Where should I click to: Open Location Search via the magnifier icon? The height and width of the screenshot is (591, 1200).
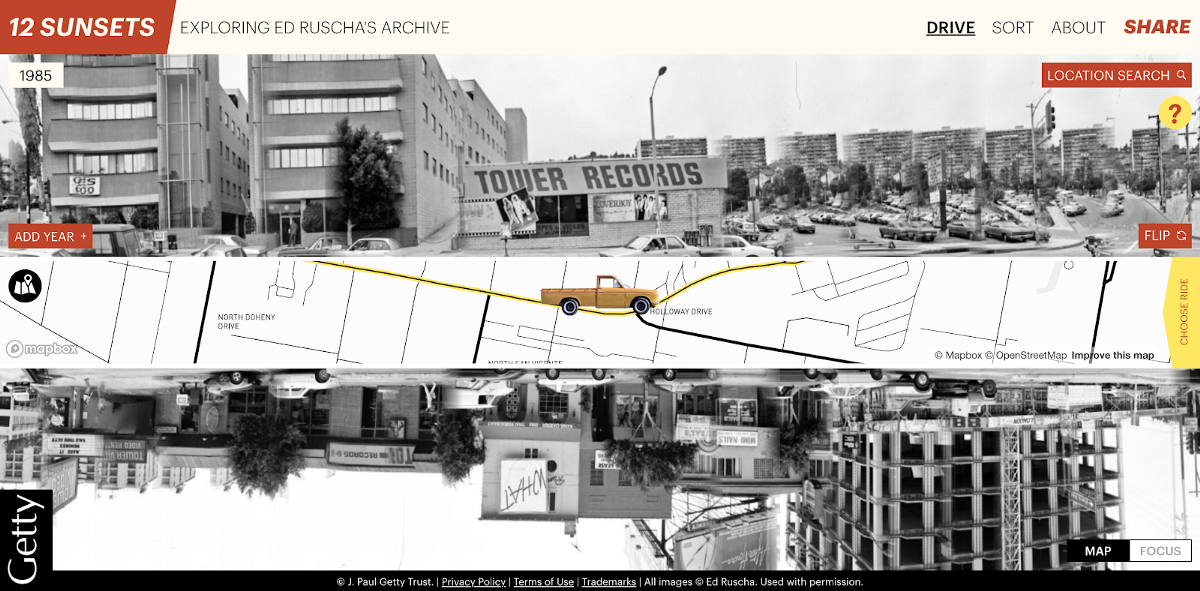[x=1181, y=74]
